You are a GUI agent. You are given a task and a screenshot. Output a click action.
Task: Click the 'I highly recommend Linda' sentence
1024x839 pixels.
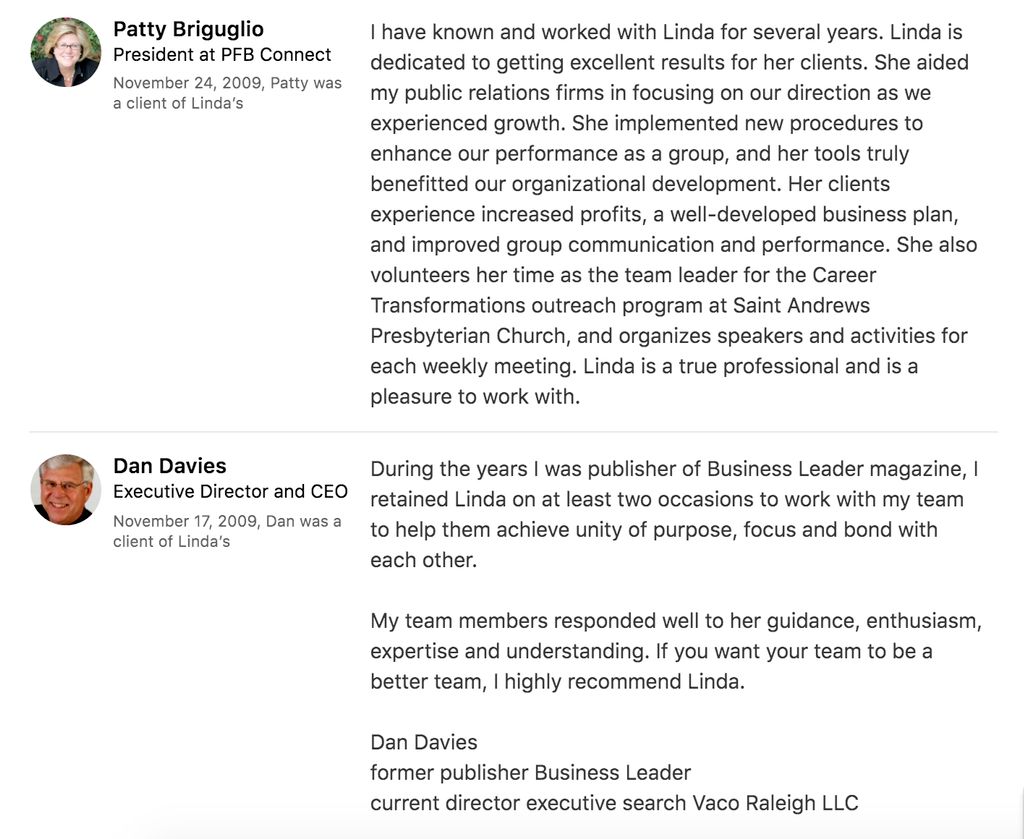click(619, 682)
